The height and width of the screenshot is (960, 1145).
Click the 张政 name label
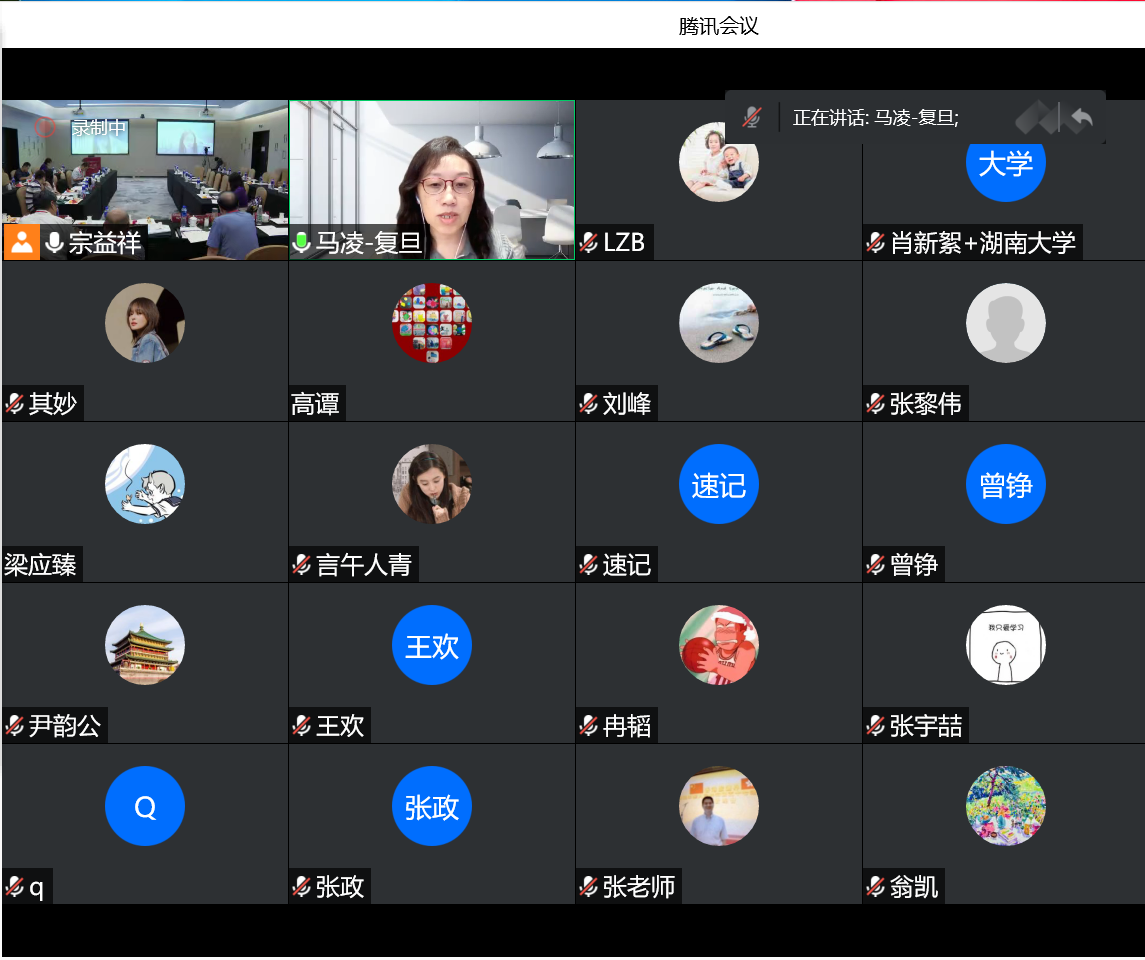pos(340,886)
